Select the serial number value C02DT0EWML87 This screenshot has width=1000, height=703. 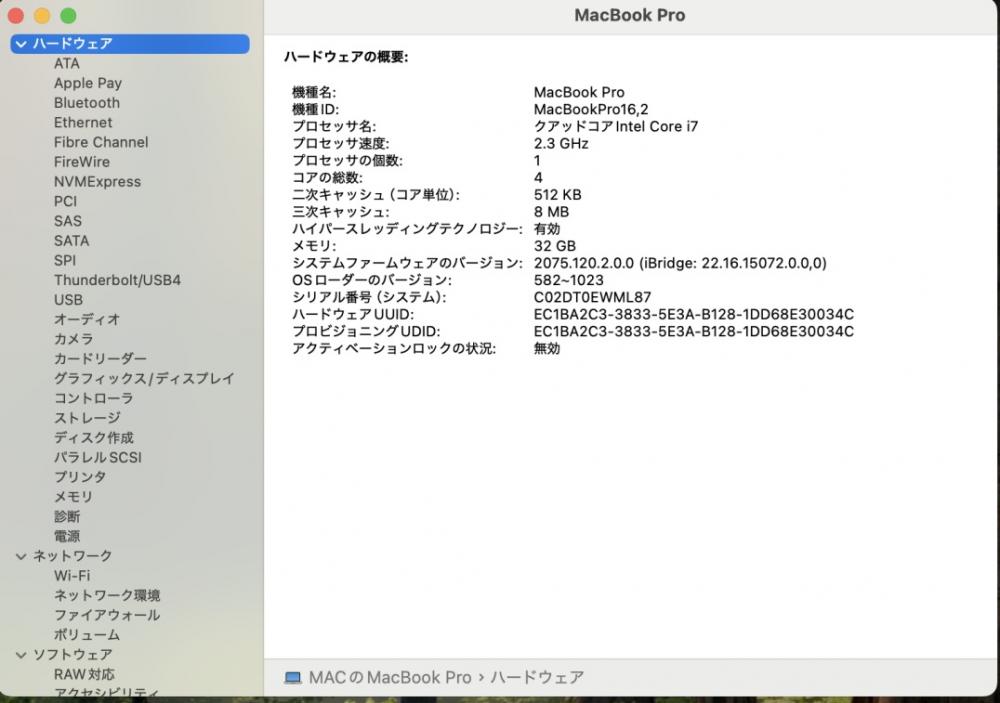click(592, 297)
